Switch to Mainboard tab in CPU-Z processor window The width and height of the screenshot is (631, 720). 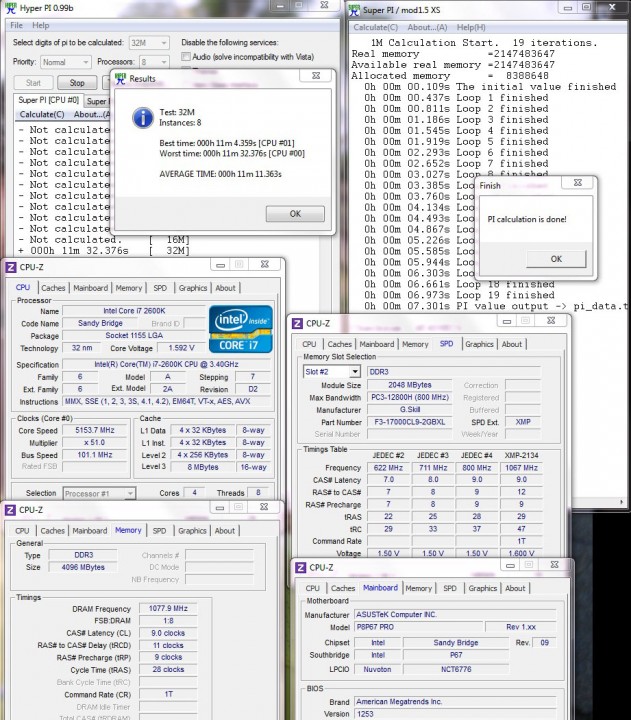pos(90,288)
